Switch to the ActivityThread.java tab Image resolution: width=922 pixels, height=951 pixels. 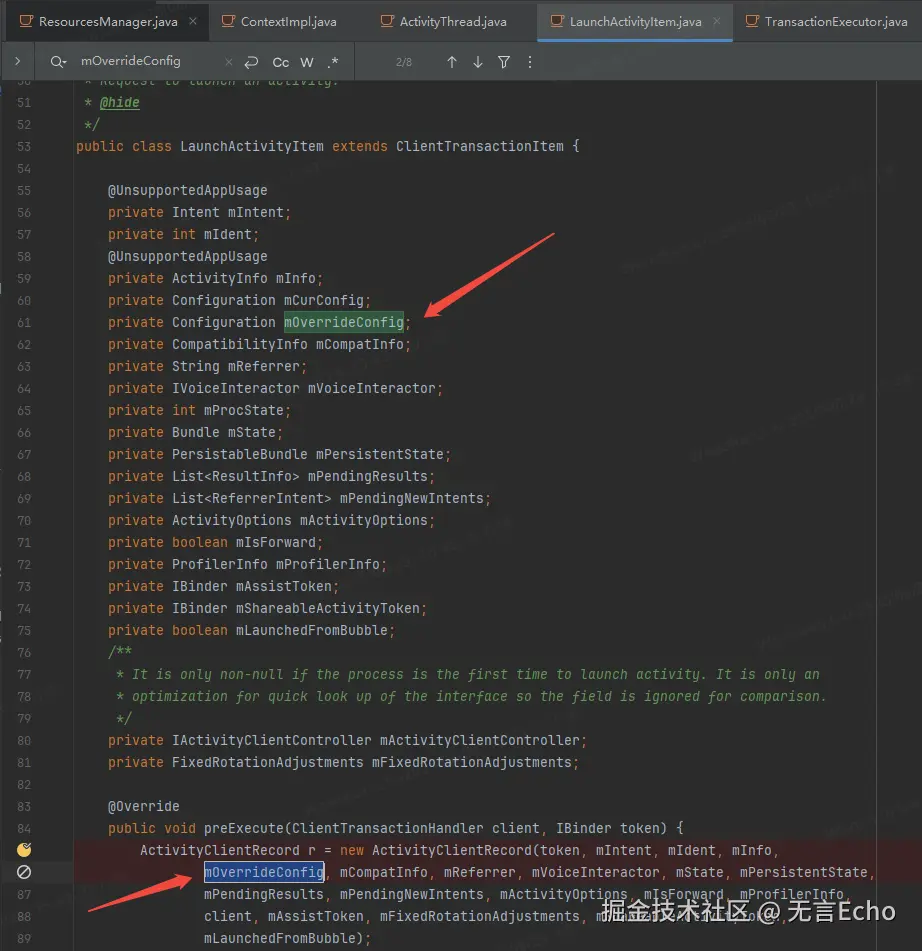point(452,21)
